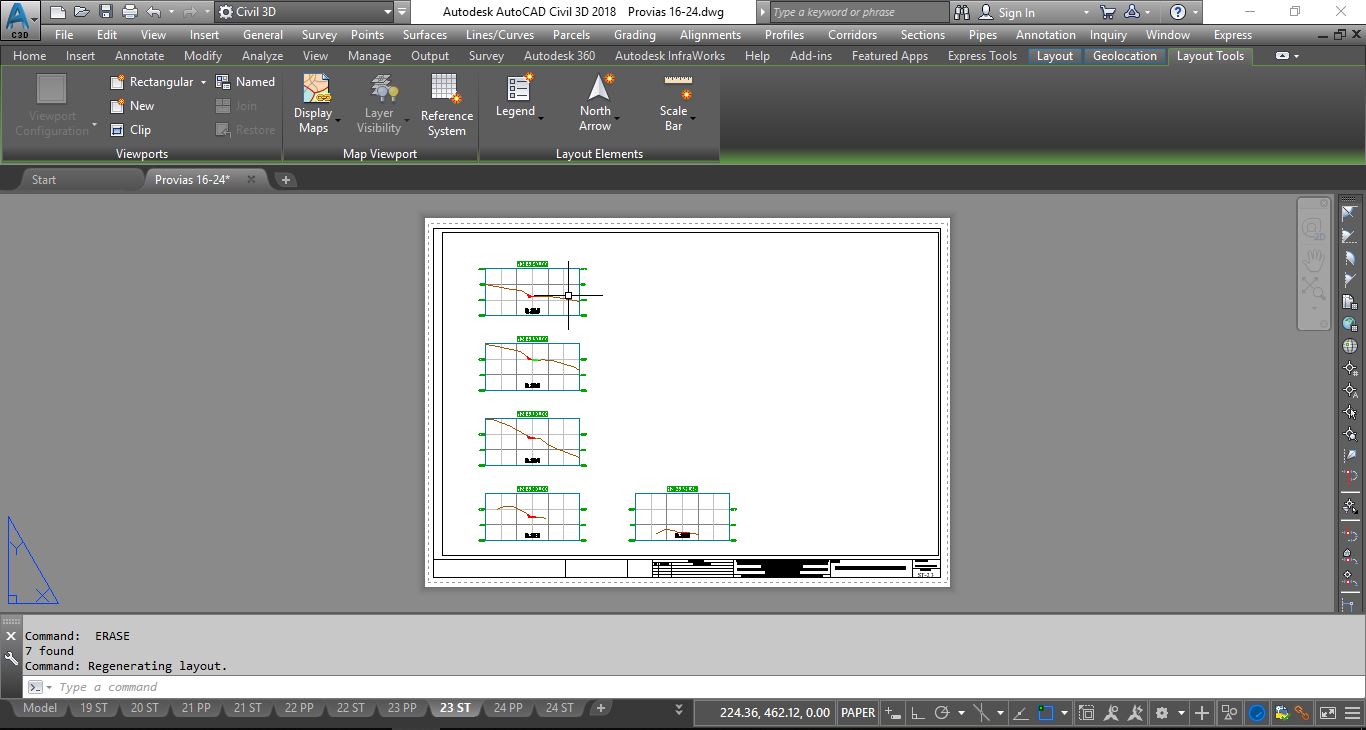Click the Autodesk Exchange Apps cart icon
This screenshot has height=730, width=1366.
(x=1107, y=12)
